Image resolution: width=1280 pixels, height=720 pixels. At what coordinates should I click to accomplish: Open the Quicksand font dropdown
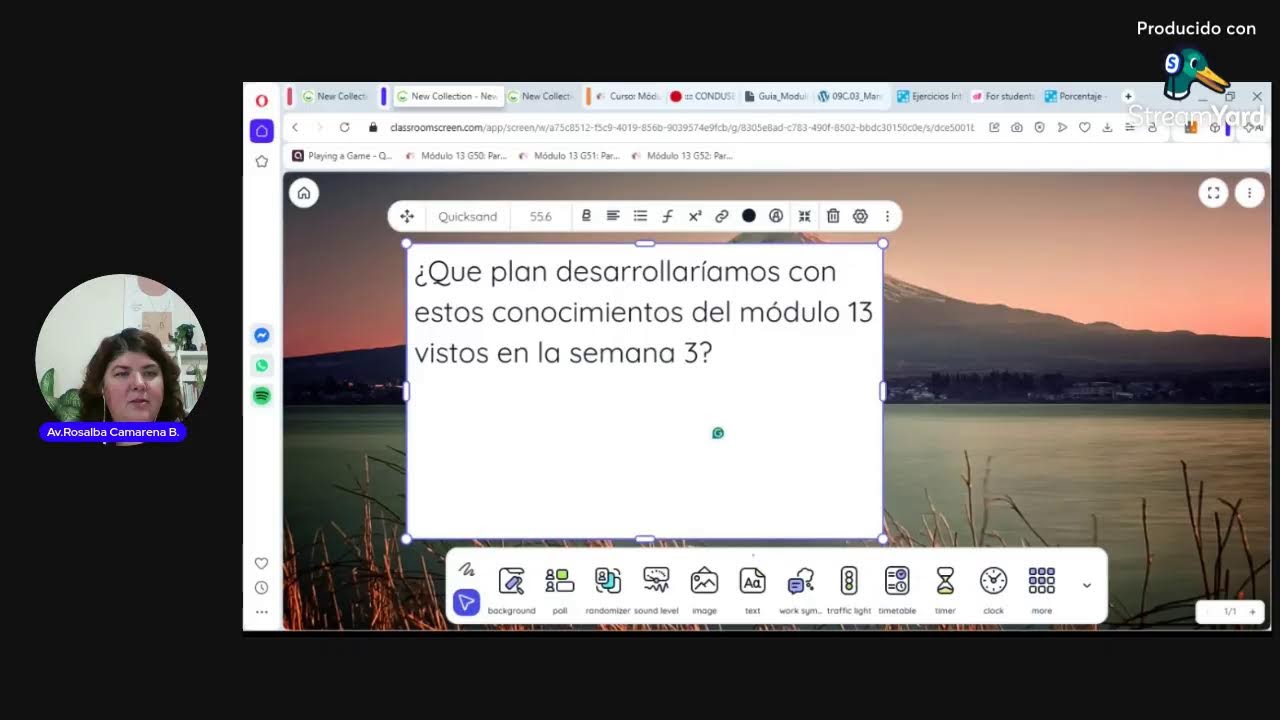coord(467,216)
